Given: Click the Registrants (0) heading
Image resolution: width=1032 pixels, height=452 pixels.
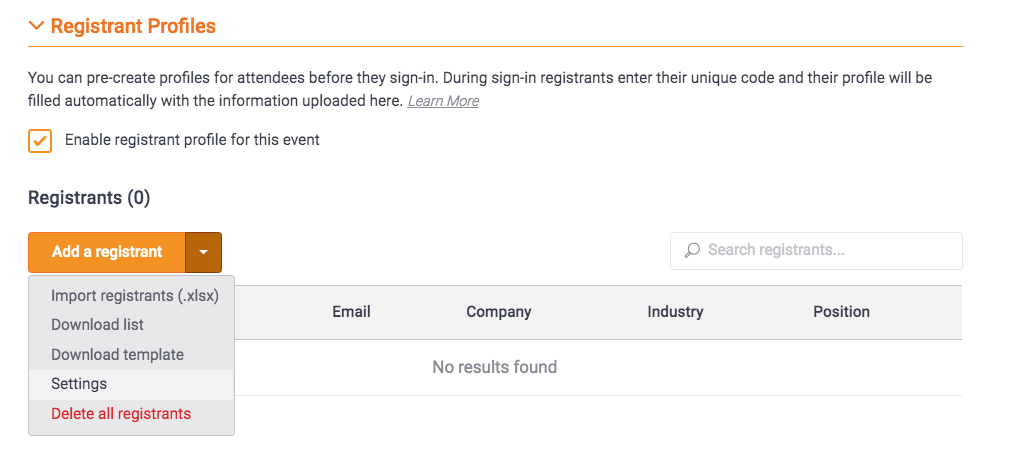Looking at the screenshot, I should pos(89,198).
